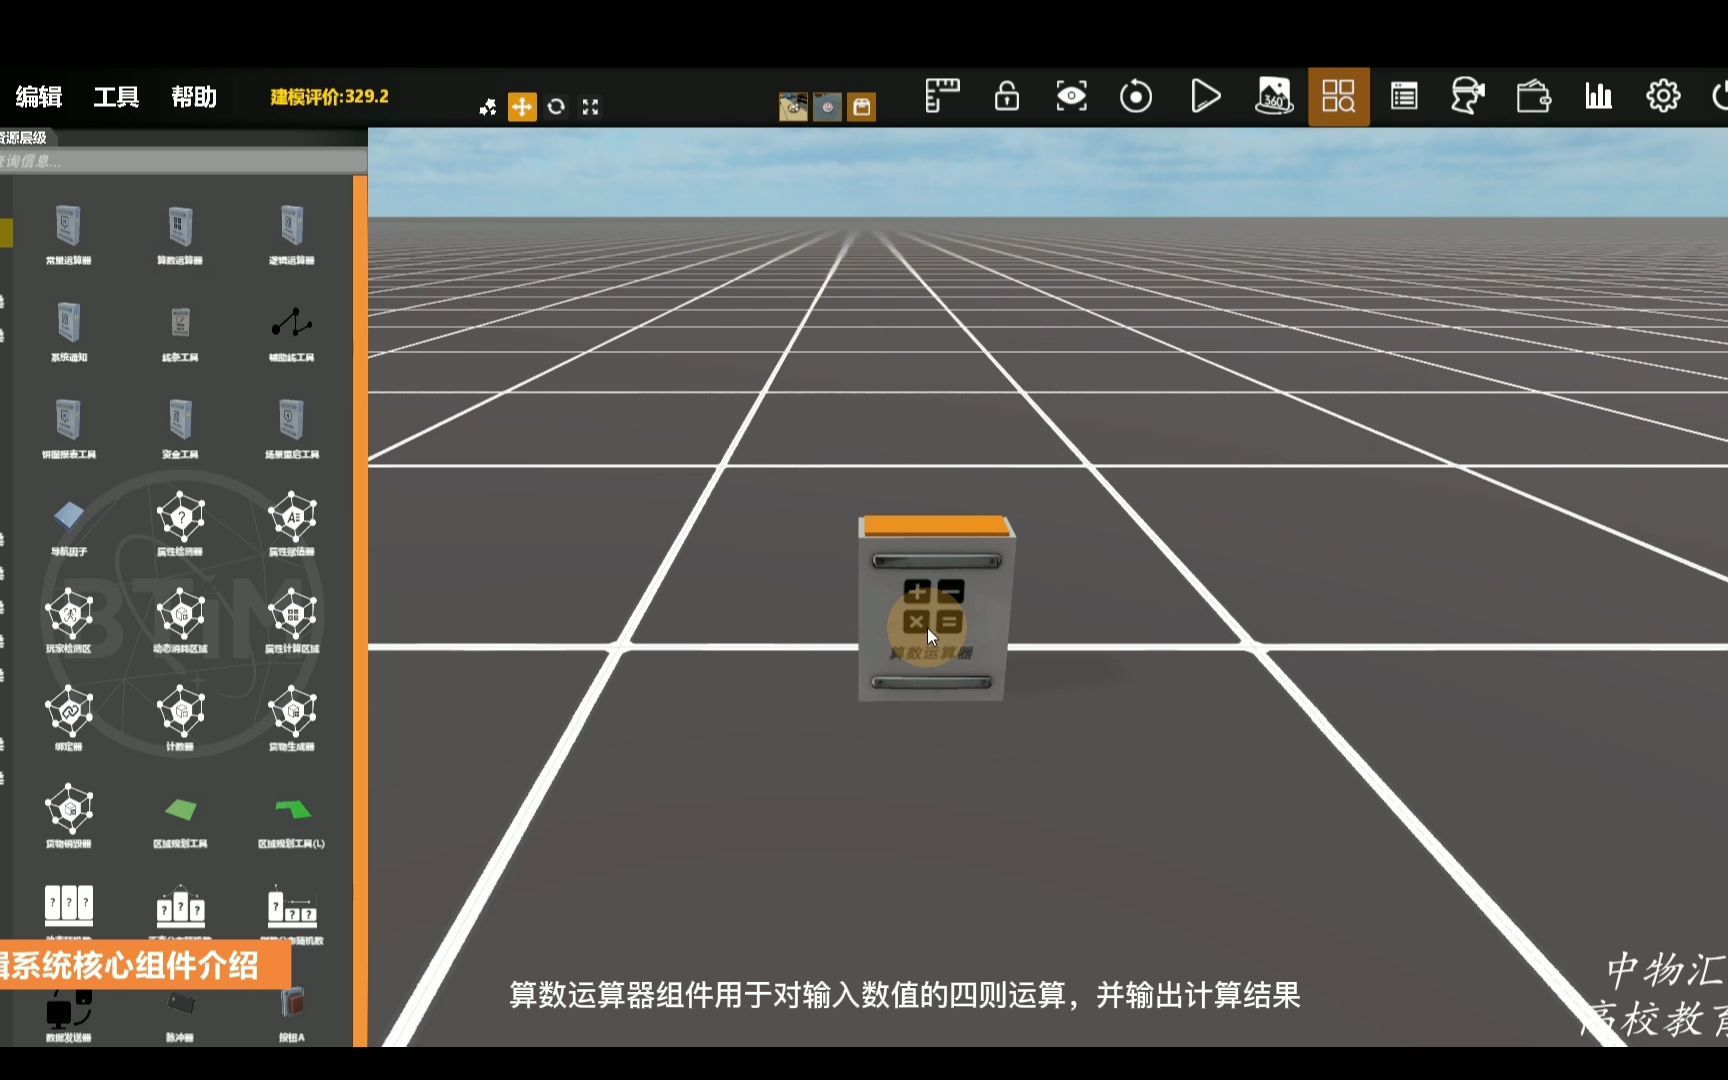Image resolution: width=1728 pixels, height=1080 pixels.
Task: Select the 玩家检测区 component
Action: point(68,620)
